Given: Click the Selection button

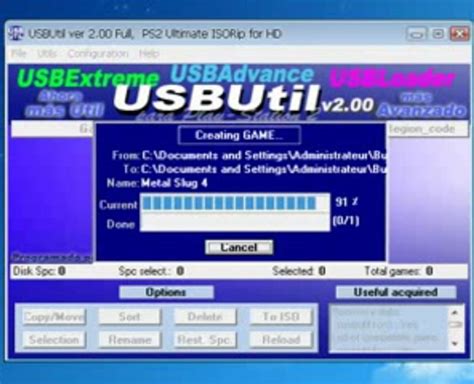Looking at the screenshot, I should point(54,340).
